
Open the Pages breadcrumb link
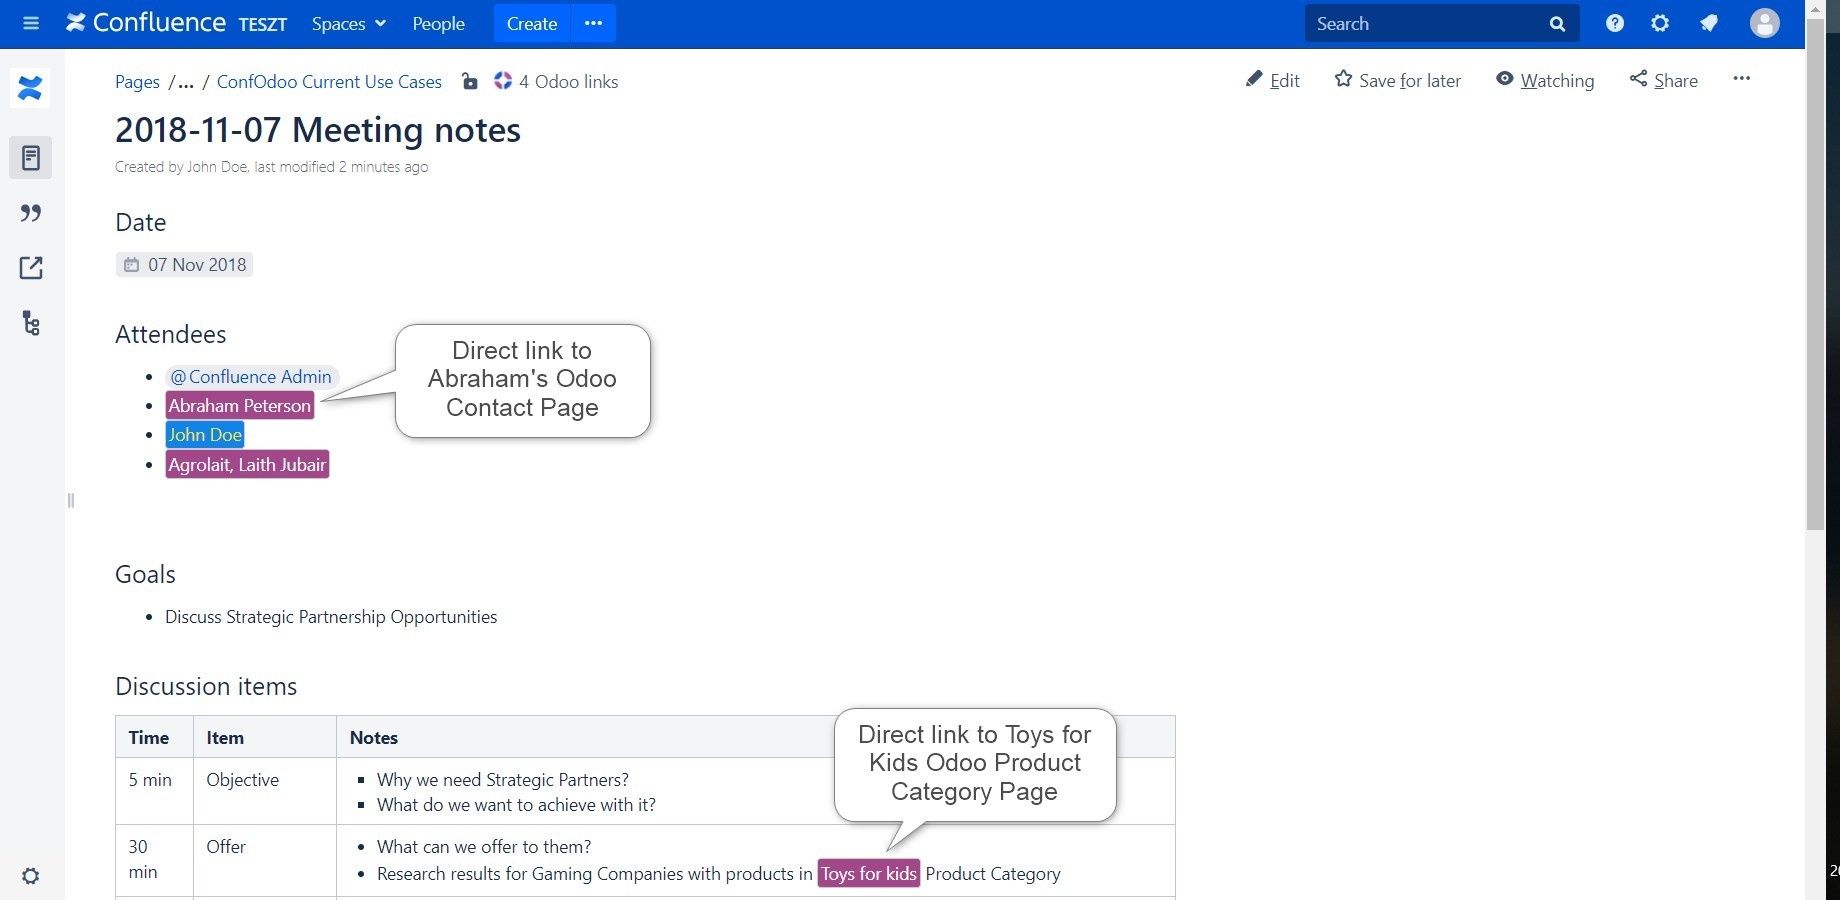tap(137, 82)
